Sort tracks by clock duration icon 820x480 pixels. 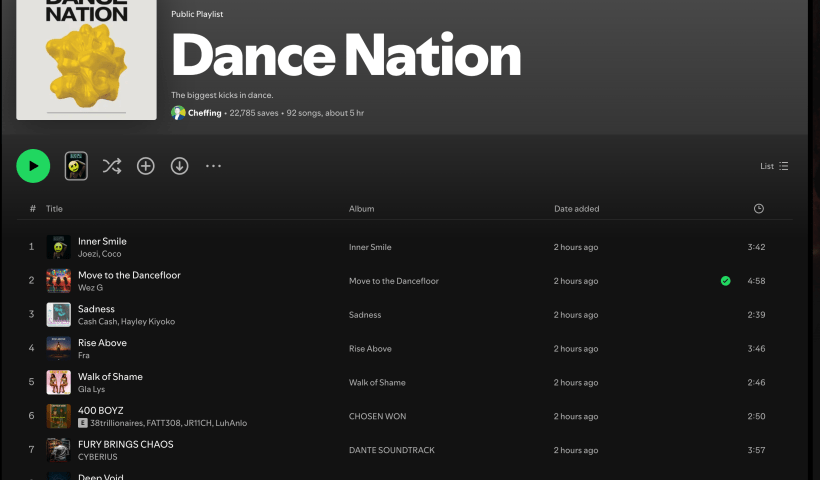[758, 209]
